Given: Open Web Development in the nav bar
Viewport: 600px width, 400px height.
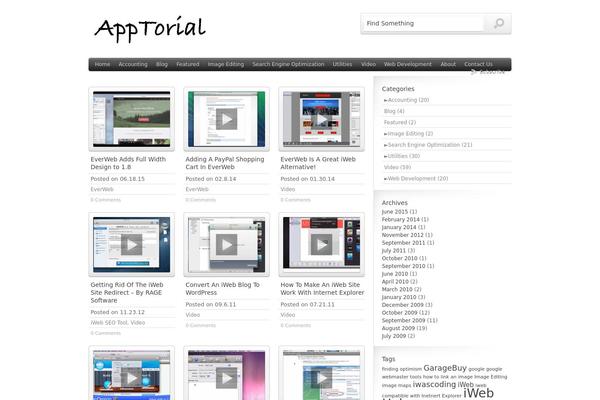Looking at the screenshot, I should tap(408, 64).
